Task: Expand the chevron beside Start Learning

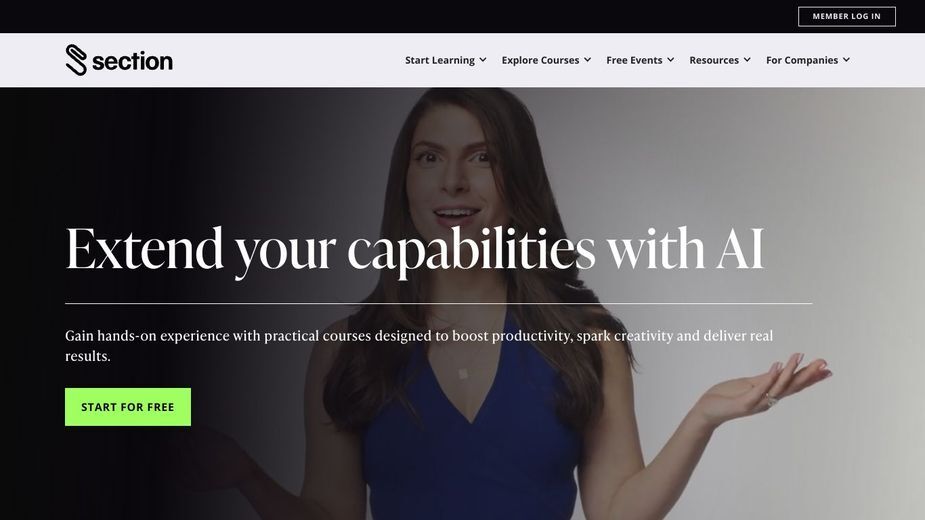Action: click(x=483, y=60)
